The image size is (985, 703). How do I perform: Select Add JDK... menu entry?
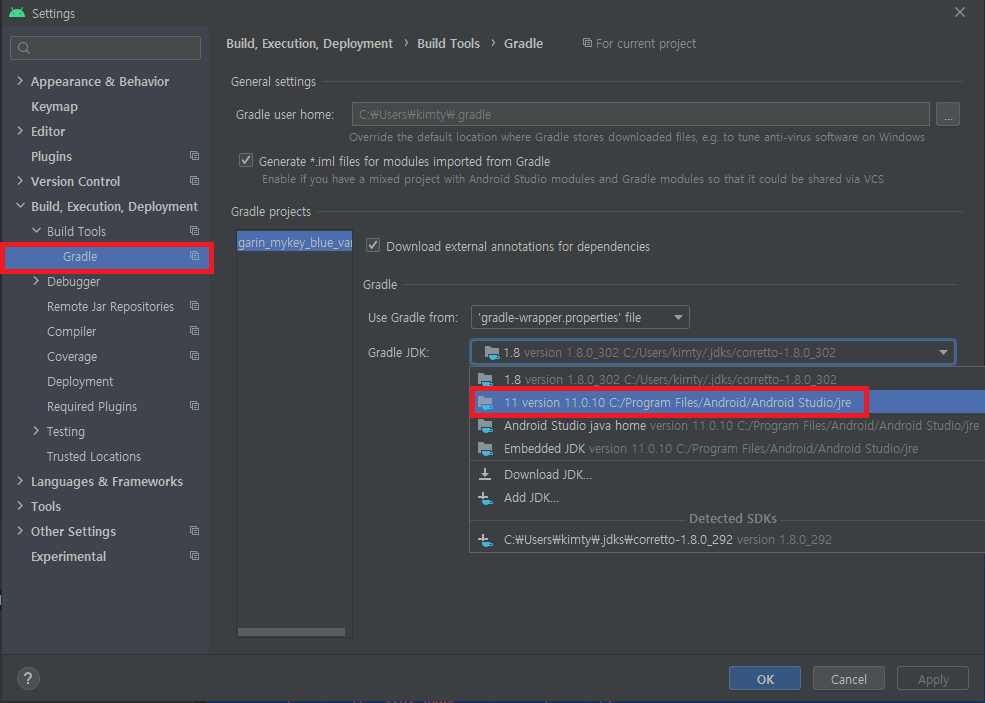click(x=727, y=498)
